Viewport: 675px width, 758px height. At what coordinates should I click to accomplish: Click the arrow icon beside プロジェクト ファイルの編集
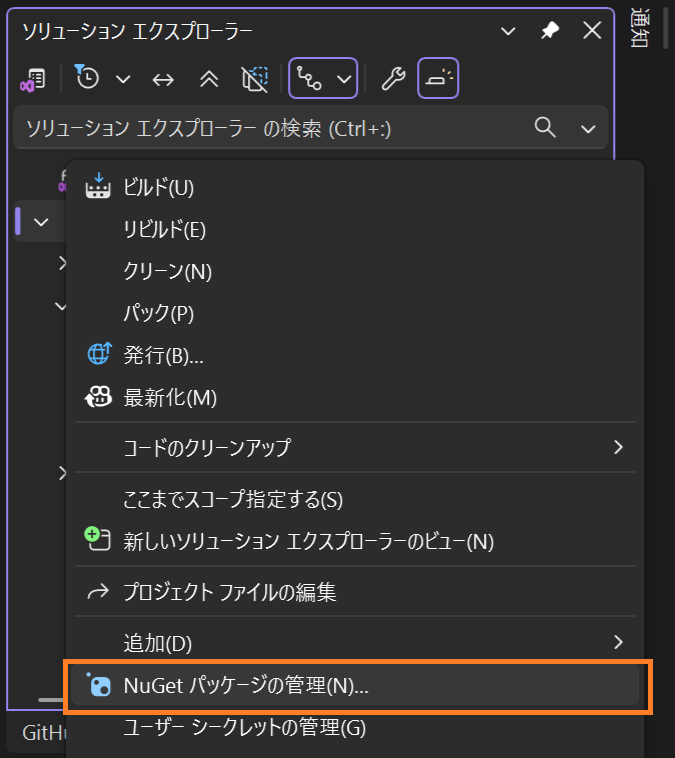(x=98, y=591)
